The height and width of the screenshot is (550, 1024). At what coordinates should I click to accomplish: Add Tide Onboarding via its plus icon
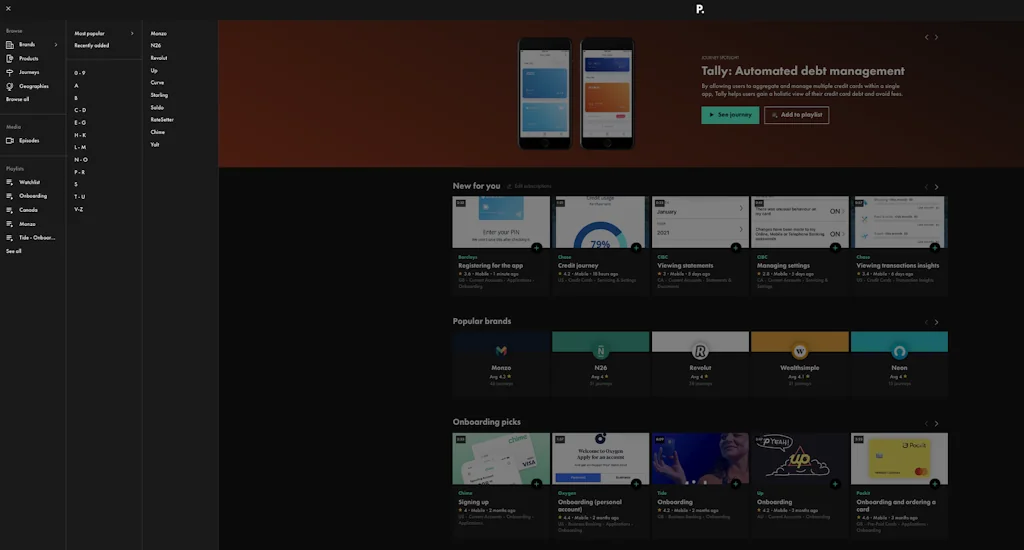click(x=735, y=484)
